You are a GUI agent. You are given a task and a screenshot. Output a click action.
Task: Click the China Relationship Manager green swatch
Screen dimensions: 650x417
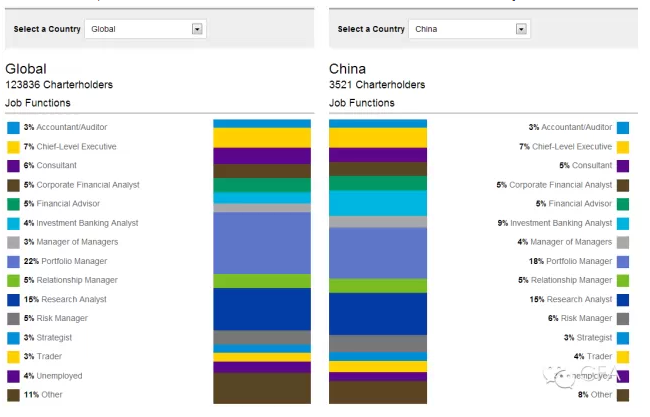click(623, 280)
